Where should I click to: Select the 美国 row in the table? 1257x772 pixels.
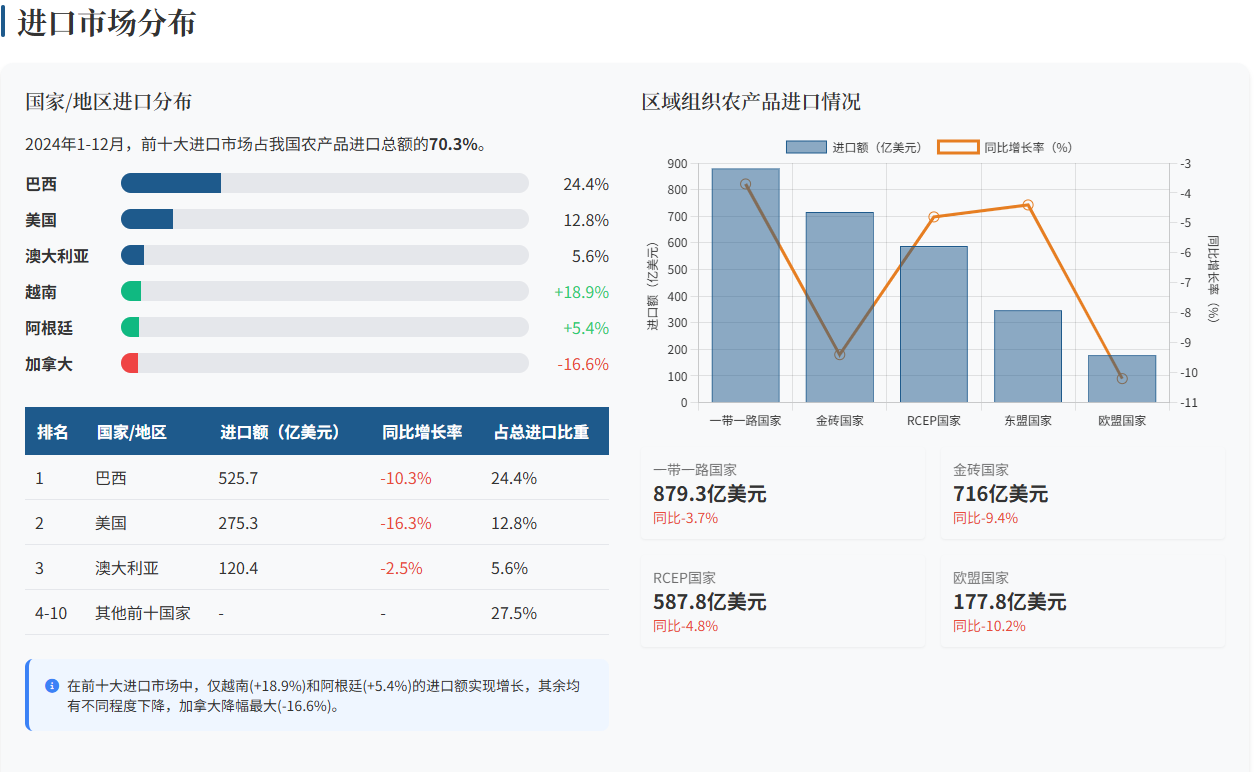(316, 523)
